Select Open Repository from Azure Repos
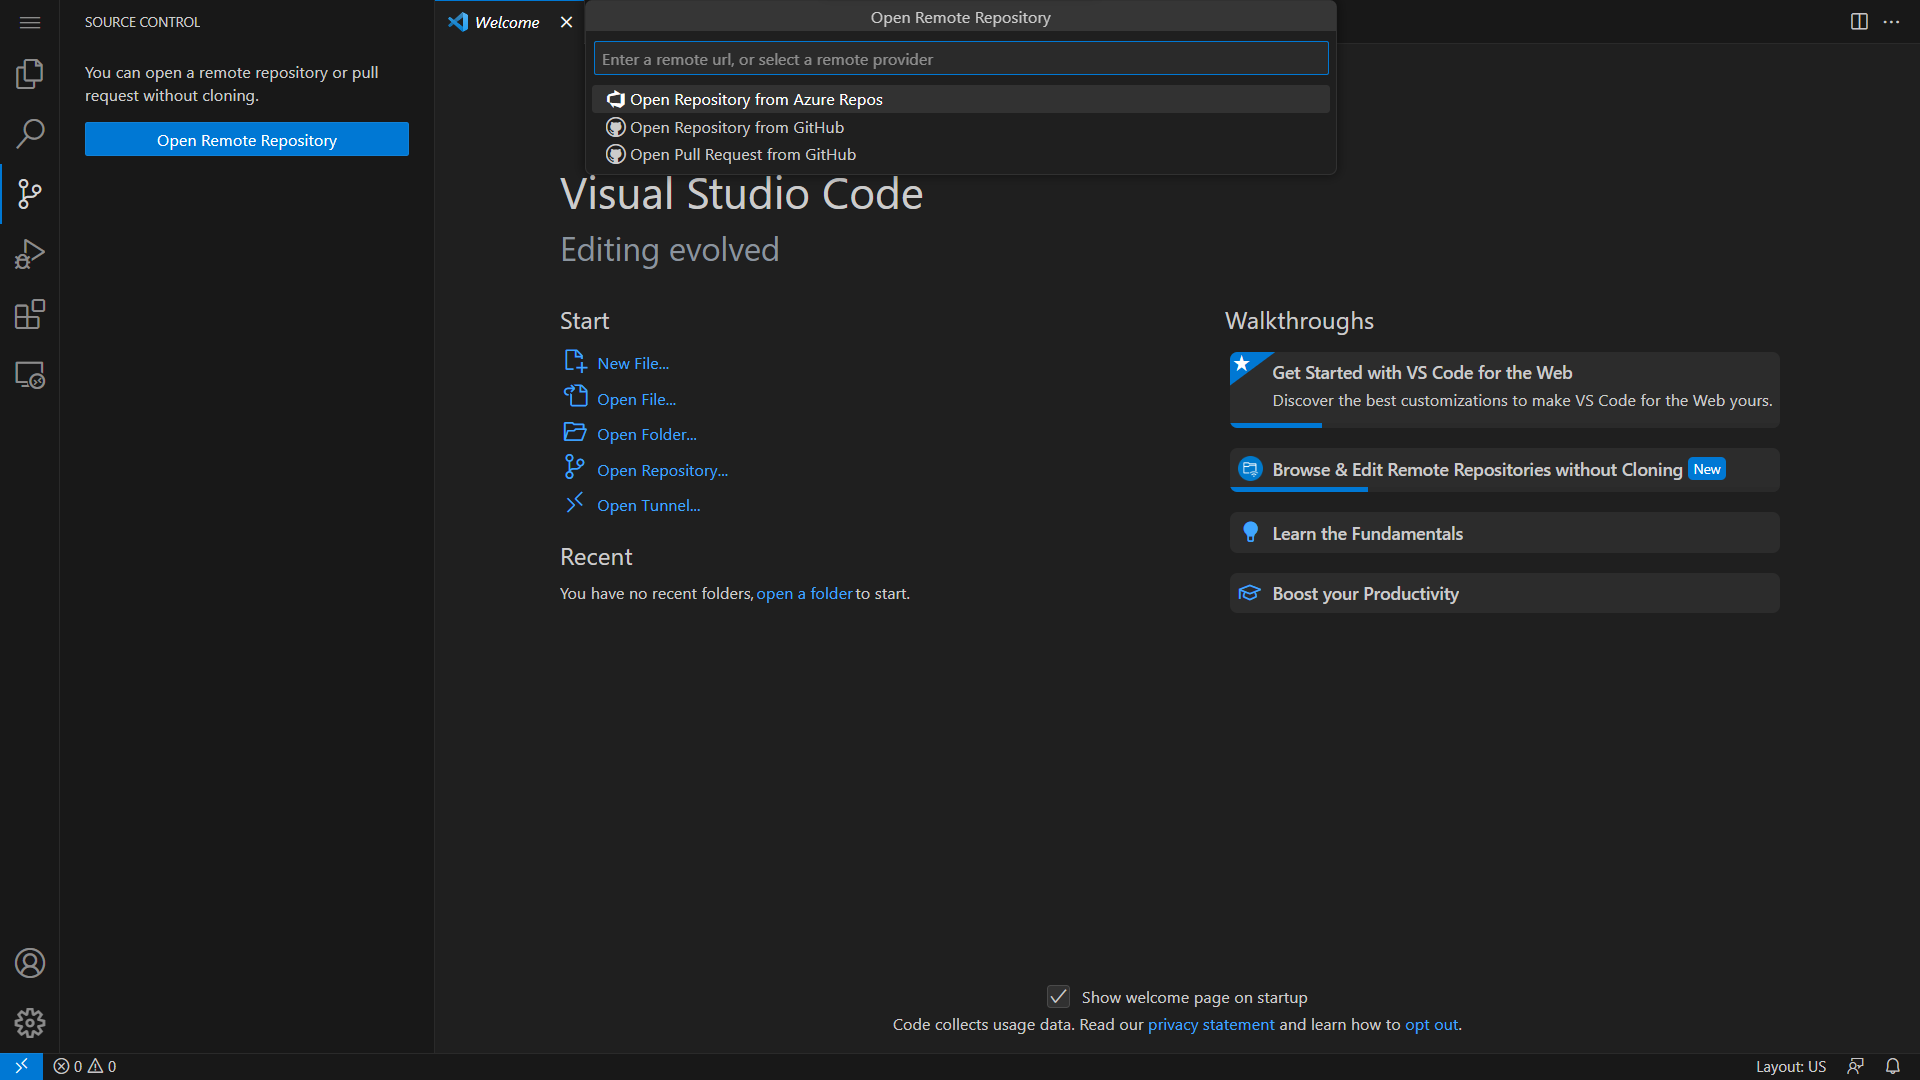This screenshot has width=1920, height=1080. tap(755, 99)
